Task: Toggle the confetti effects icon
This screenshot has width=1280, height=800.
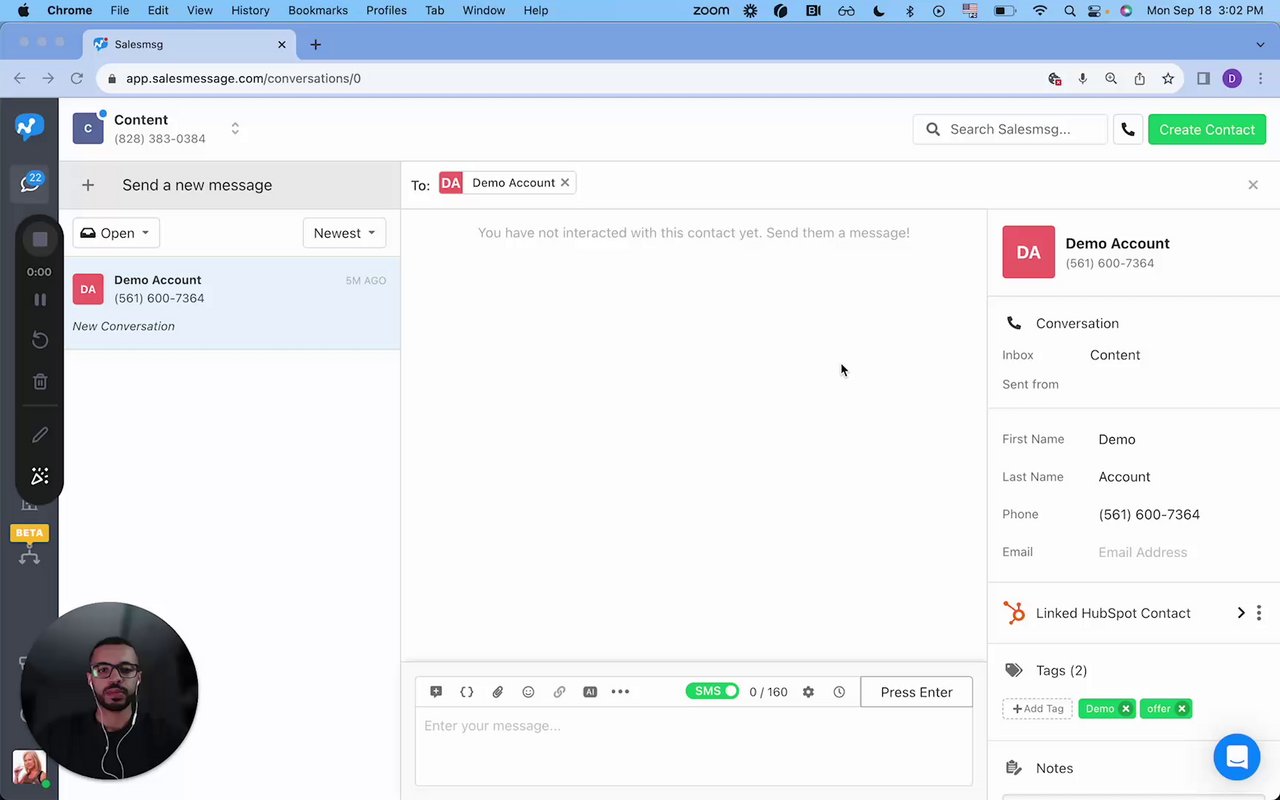Action: click(40, 476)
